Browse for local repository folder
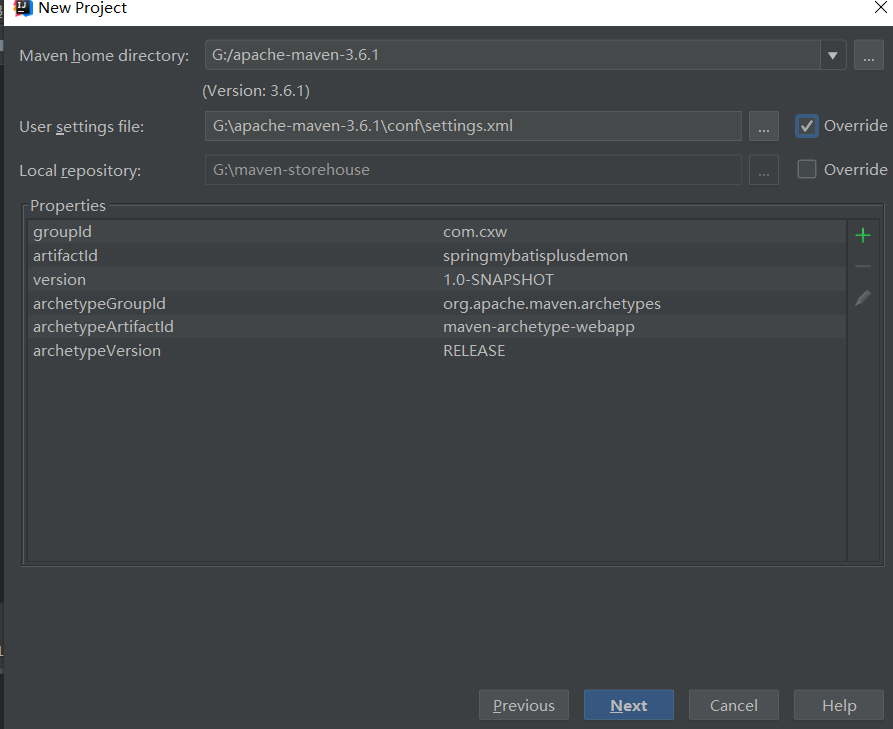 click(x=763, y=171)
